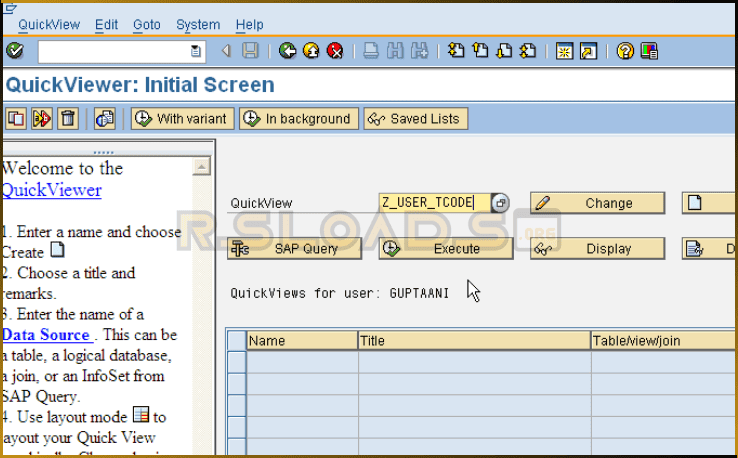The height and width of the screenshot is (458, 738).
Task: Click the In background button
Action: [x=299, y=119]
